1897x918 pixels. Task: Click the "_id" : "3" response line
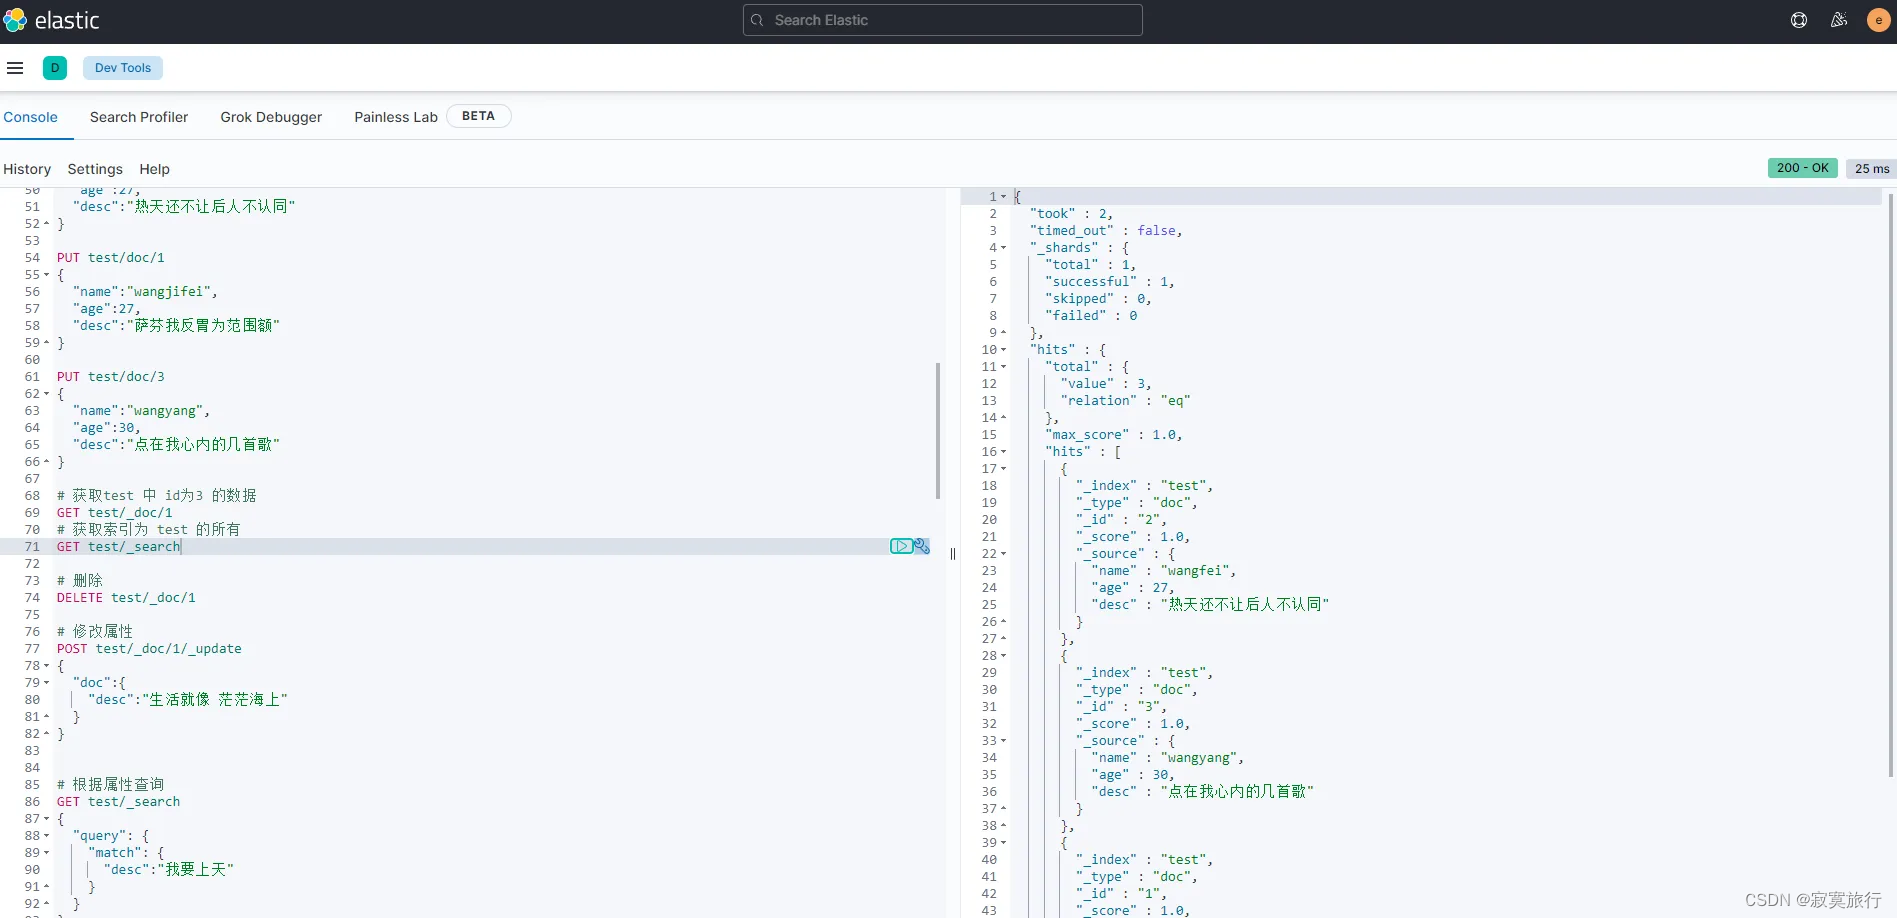click(x=1121, y=707)
